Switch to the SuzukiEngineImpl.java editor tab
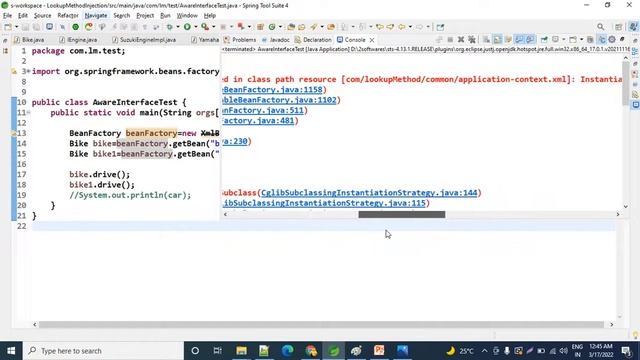 pyautogui.click(x=144, y=40)
